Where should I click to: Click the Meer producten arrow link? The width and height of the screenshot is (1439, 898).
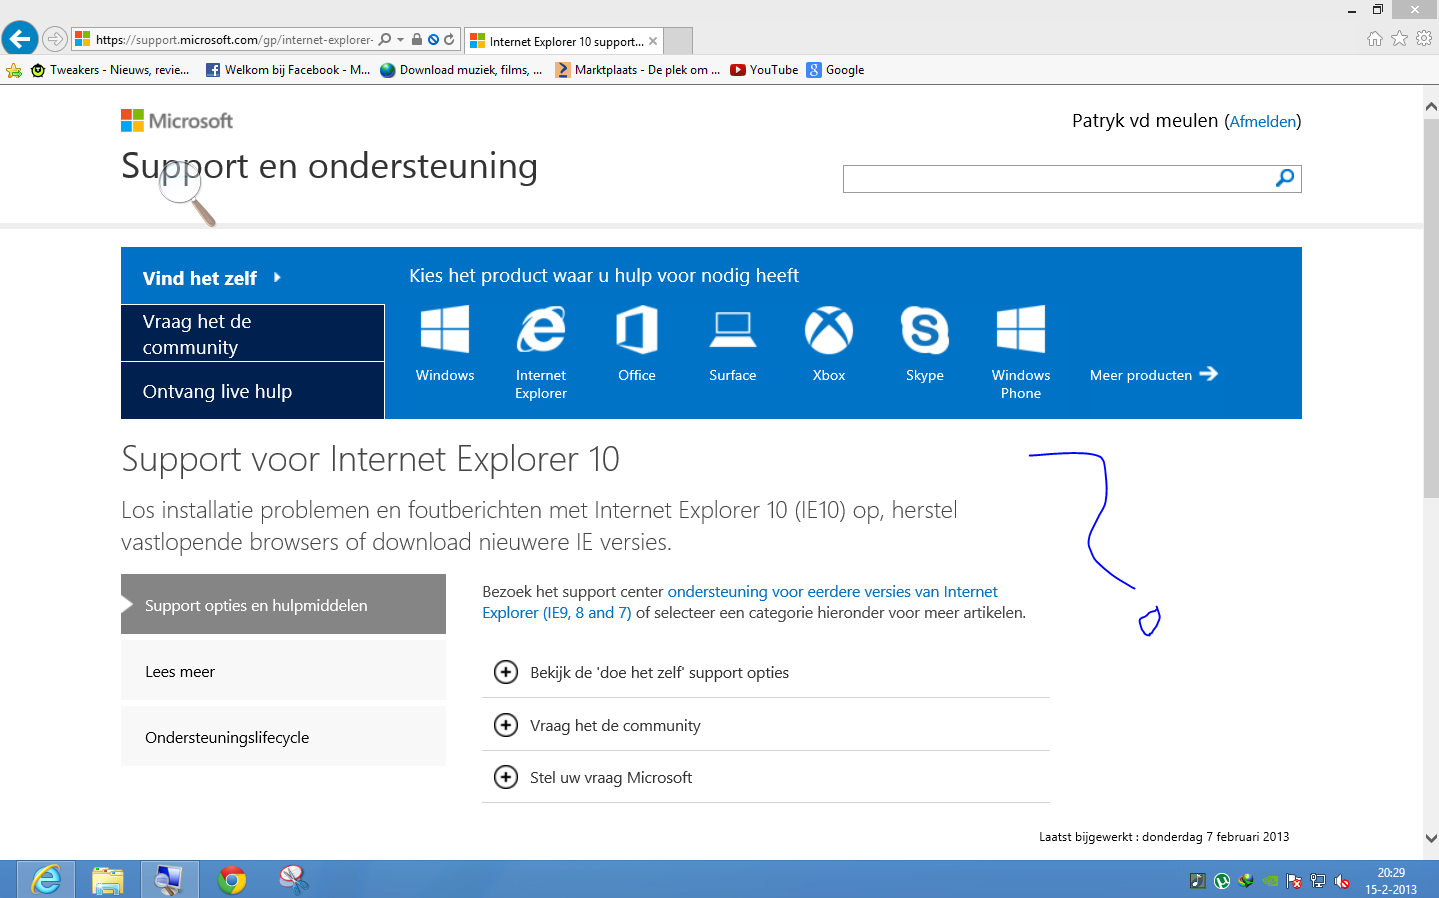1153,374
